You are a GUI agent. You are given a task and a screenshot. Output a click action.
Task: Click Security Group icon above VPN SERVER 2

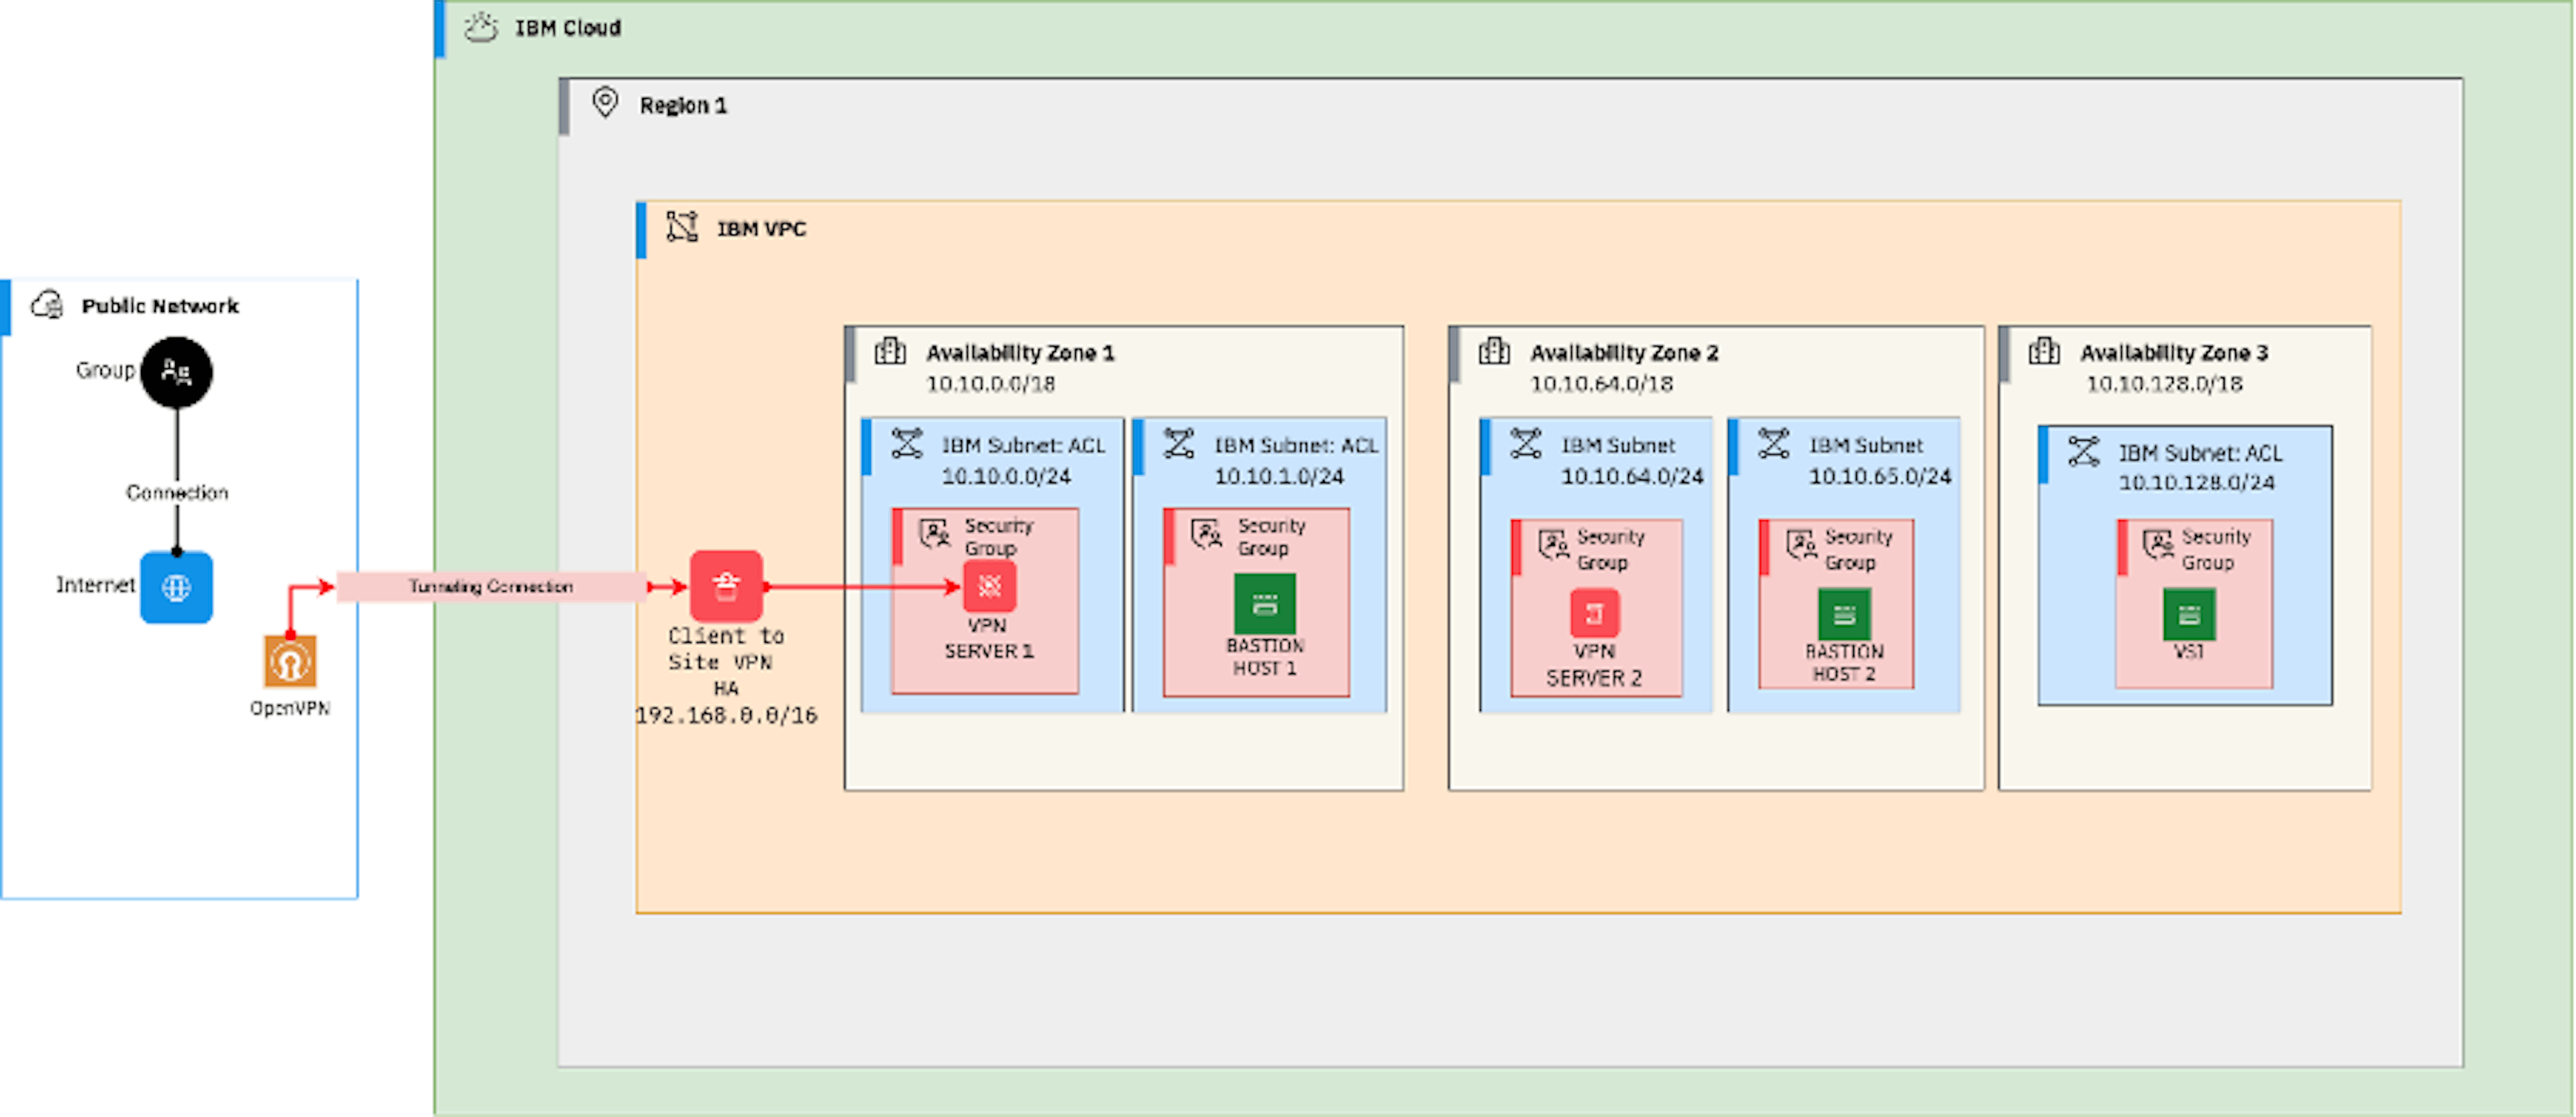1554,545
